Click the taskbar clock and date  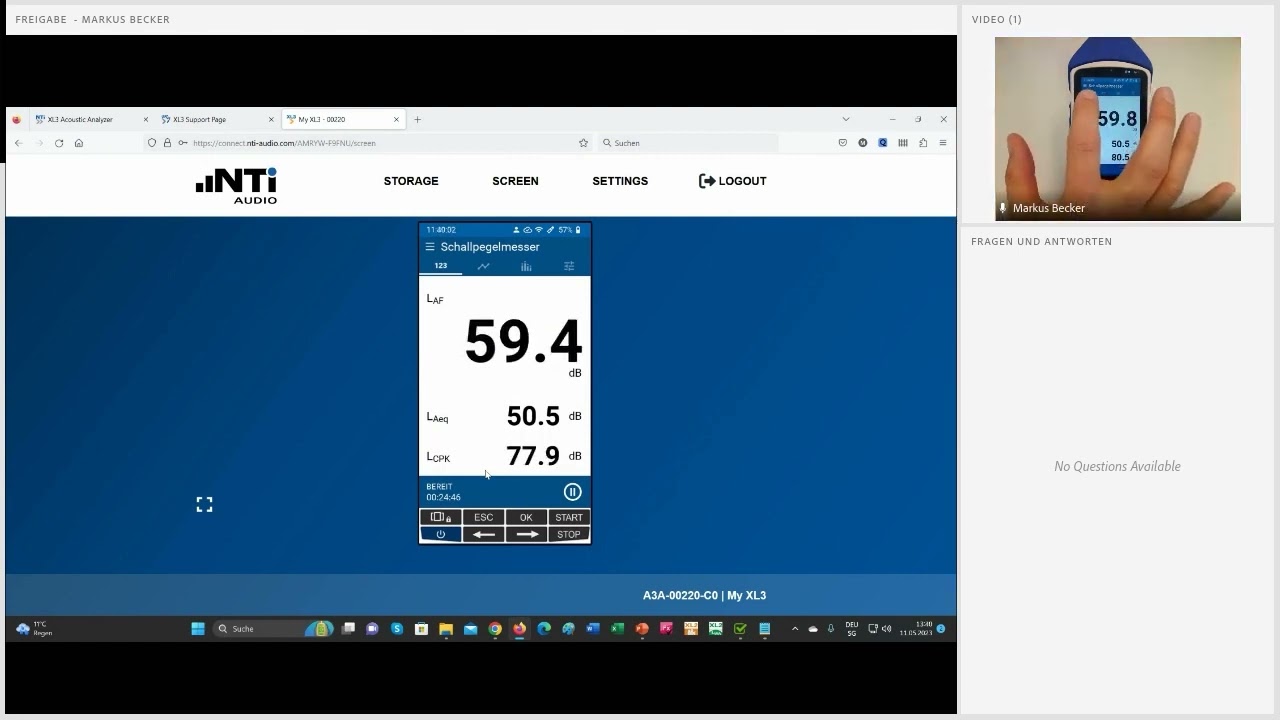[x=915, y=629]
